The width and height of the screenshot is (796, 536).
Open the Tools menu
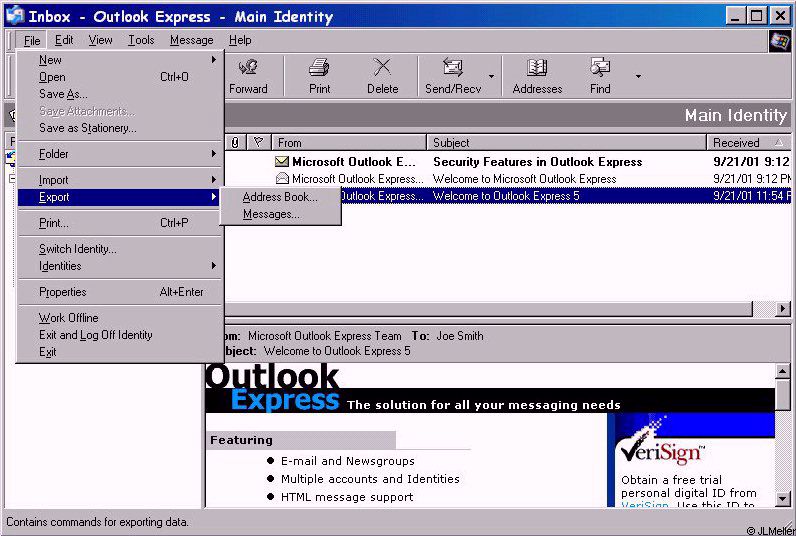(x=141, y=40)
